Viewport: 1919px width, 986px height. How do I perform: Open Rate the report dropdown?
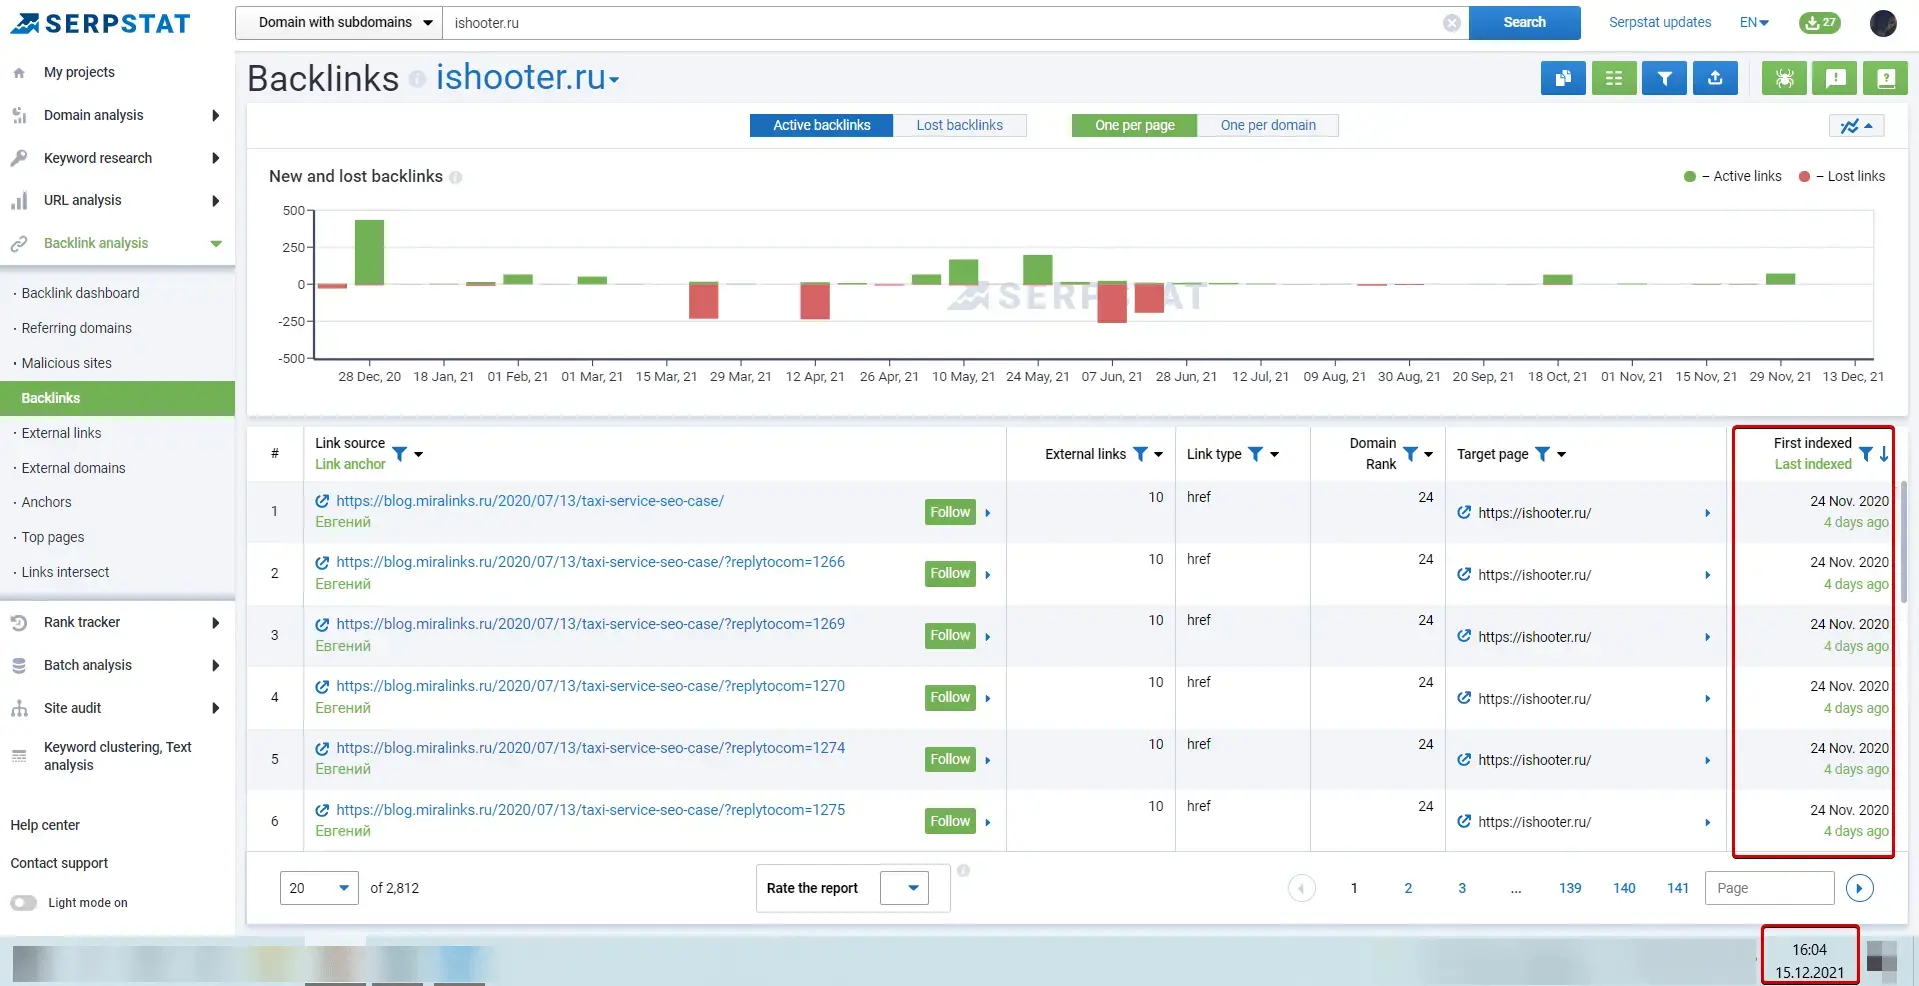coord(904,888)
